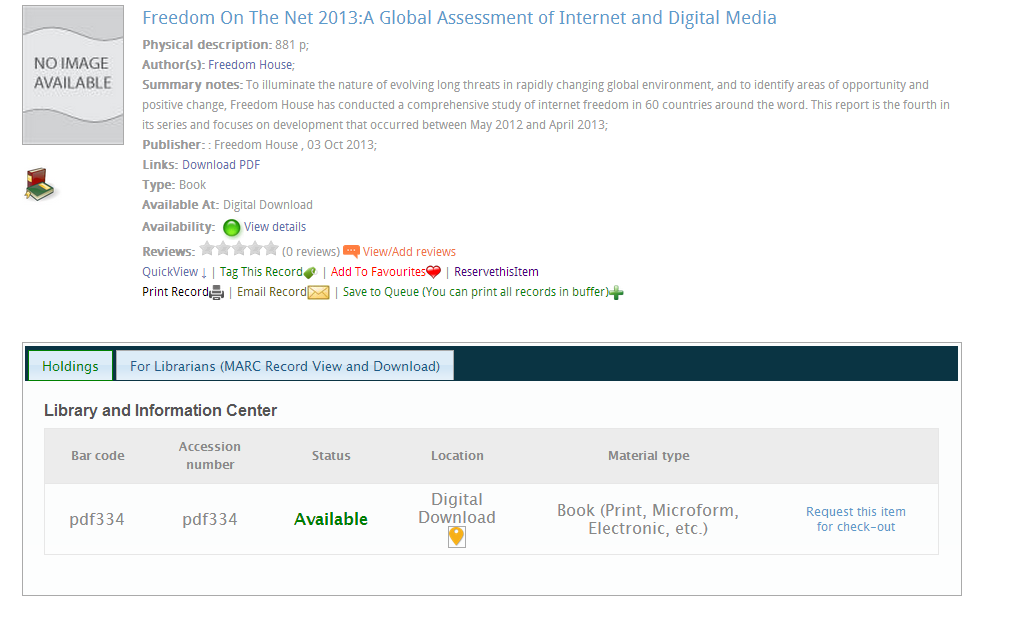Click the yellow location pin under Digital Download

pos(456,537)
